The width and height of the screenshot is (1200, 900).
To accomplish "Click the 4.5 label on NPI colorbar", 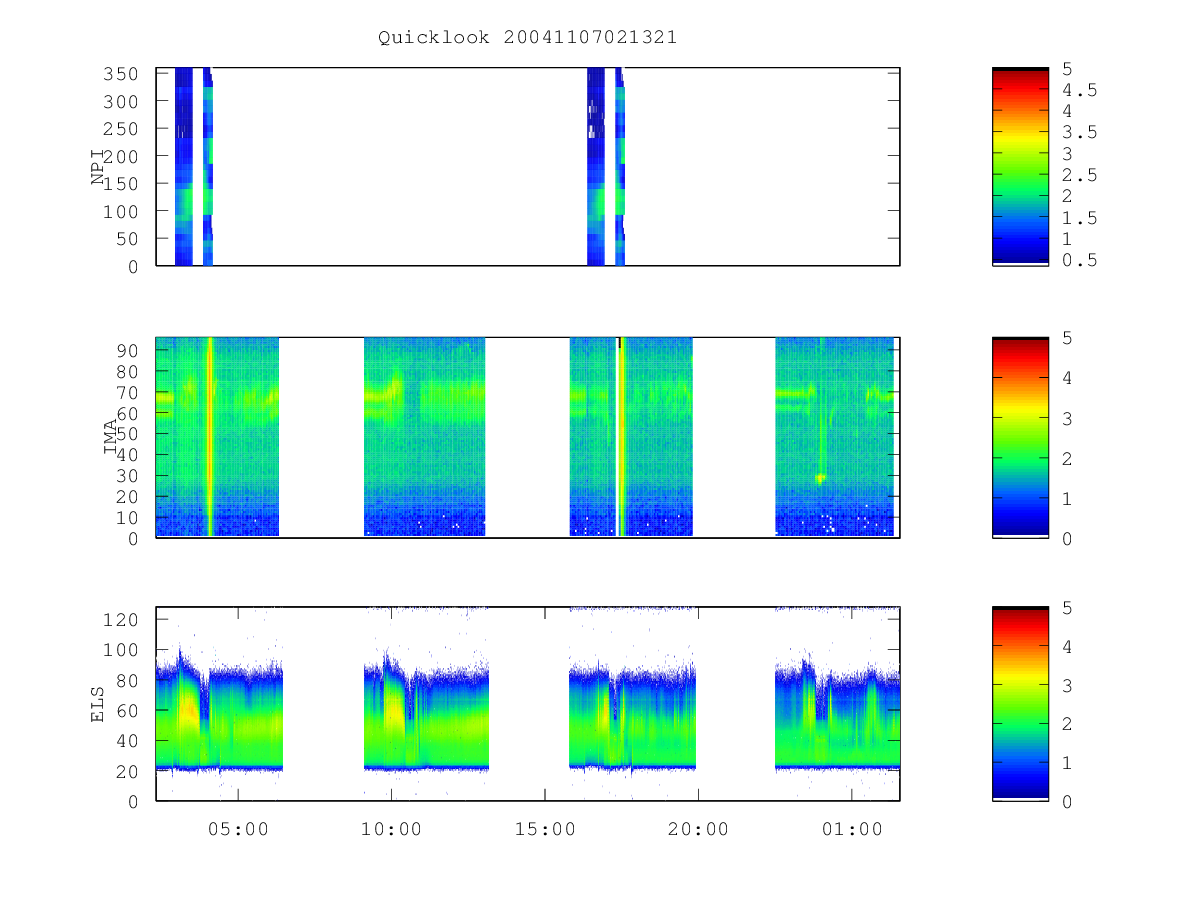I will coord(1079,90).
